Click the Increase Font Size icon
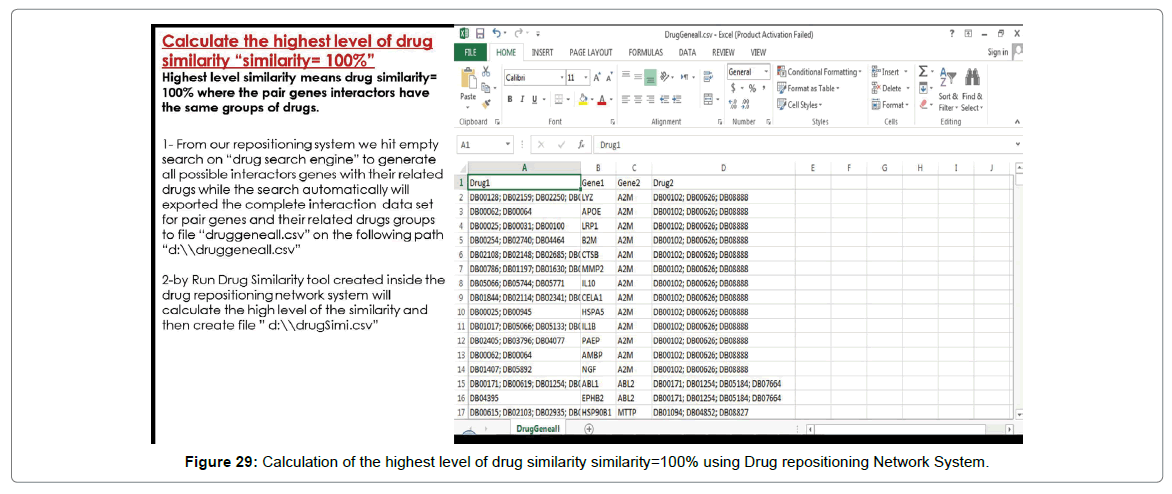Image resolution: width=1172 pixels, height=494 pixels. tap(598, 77)
